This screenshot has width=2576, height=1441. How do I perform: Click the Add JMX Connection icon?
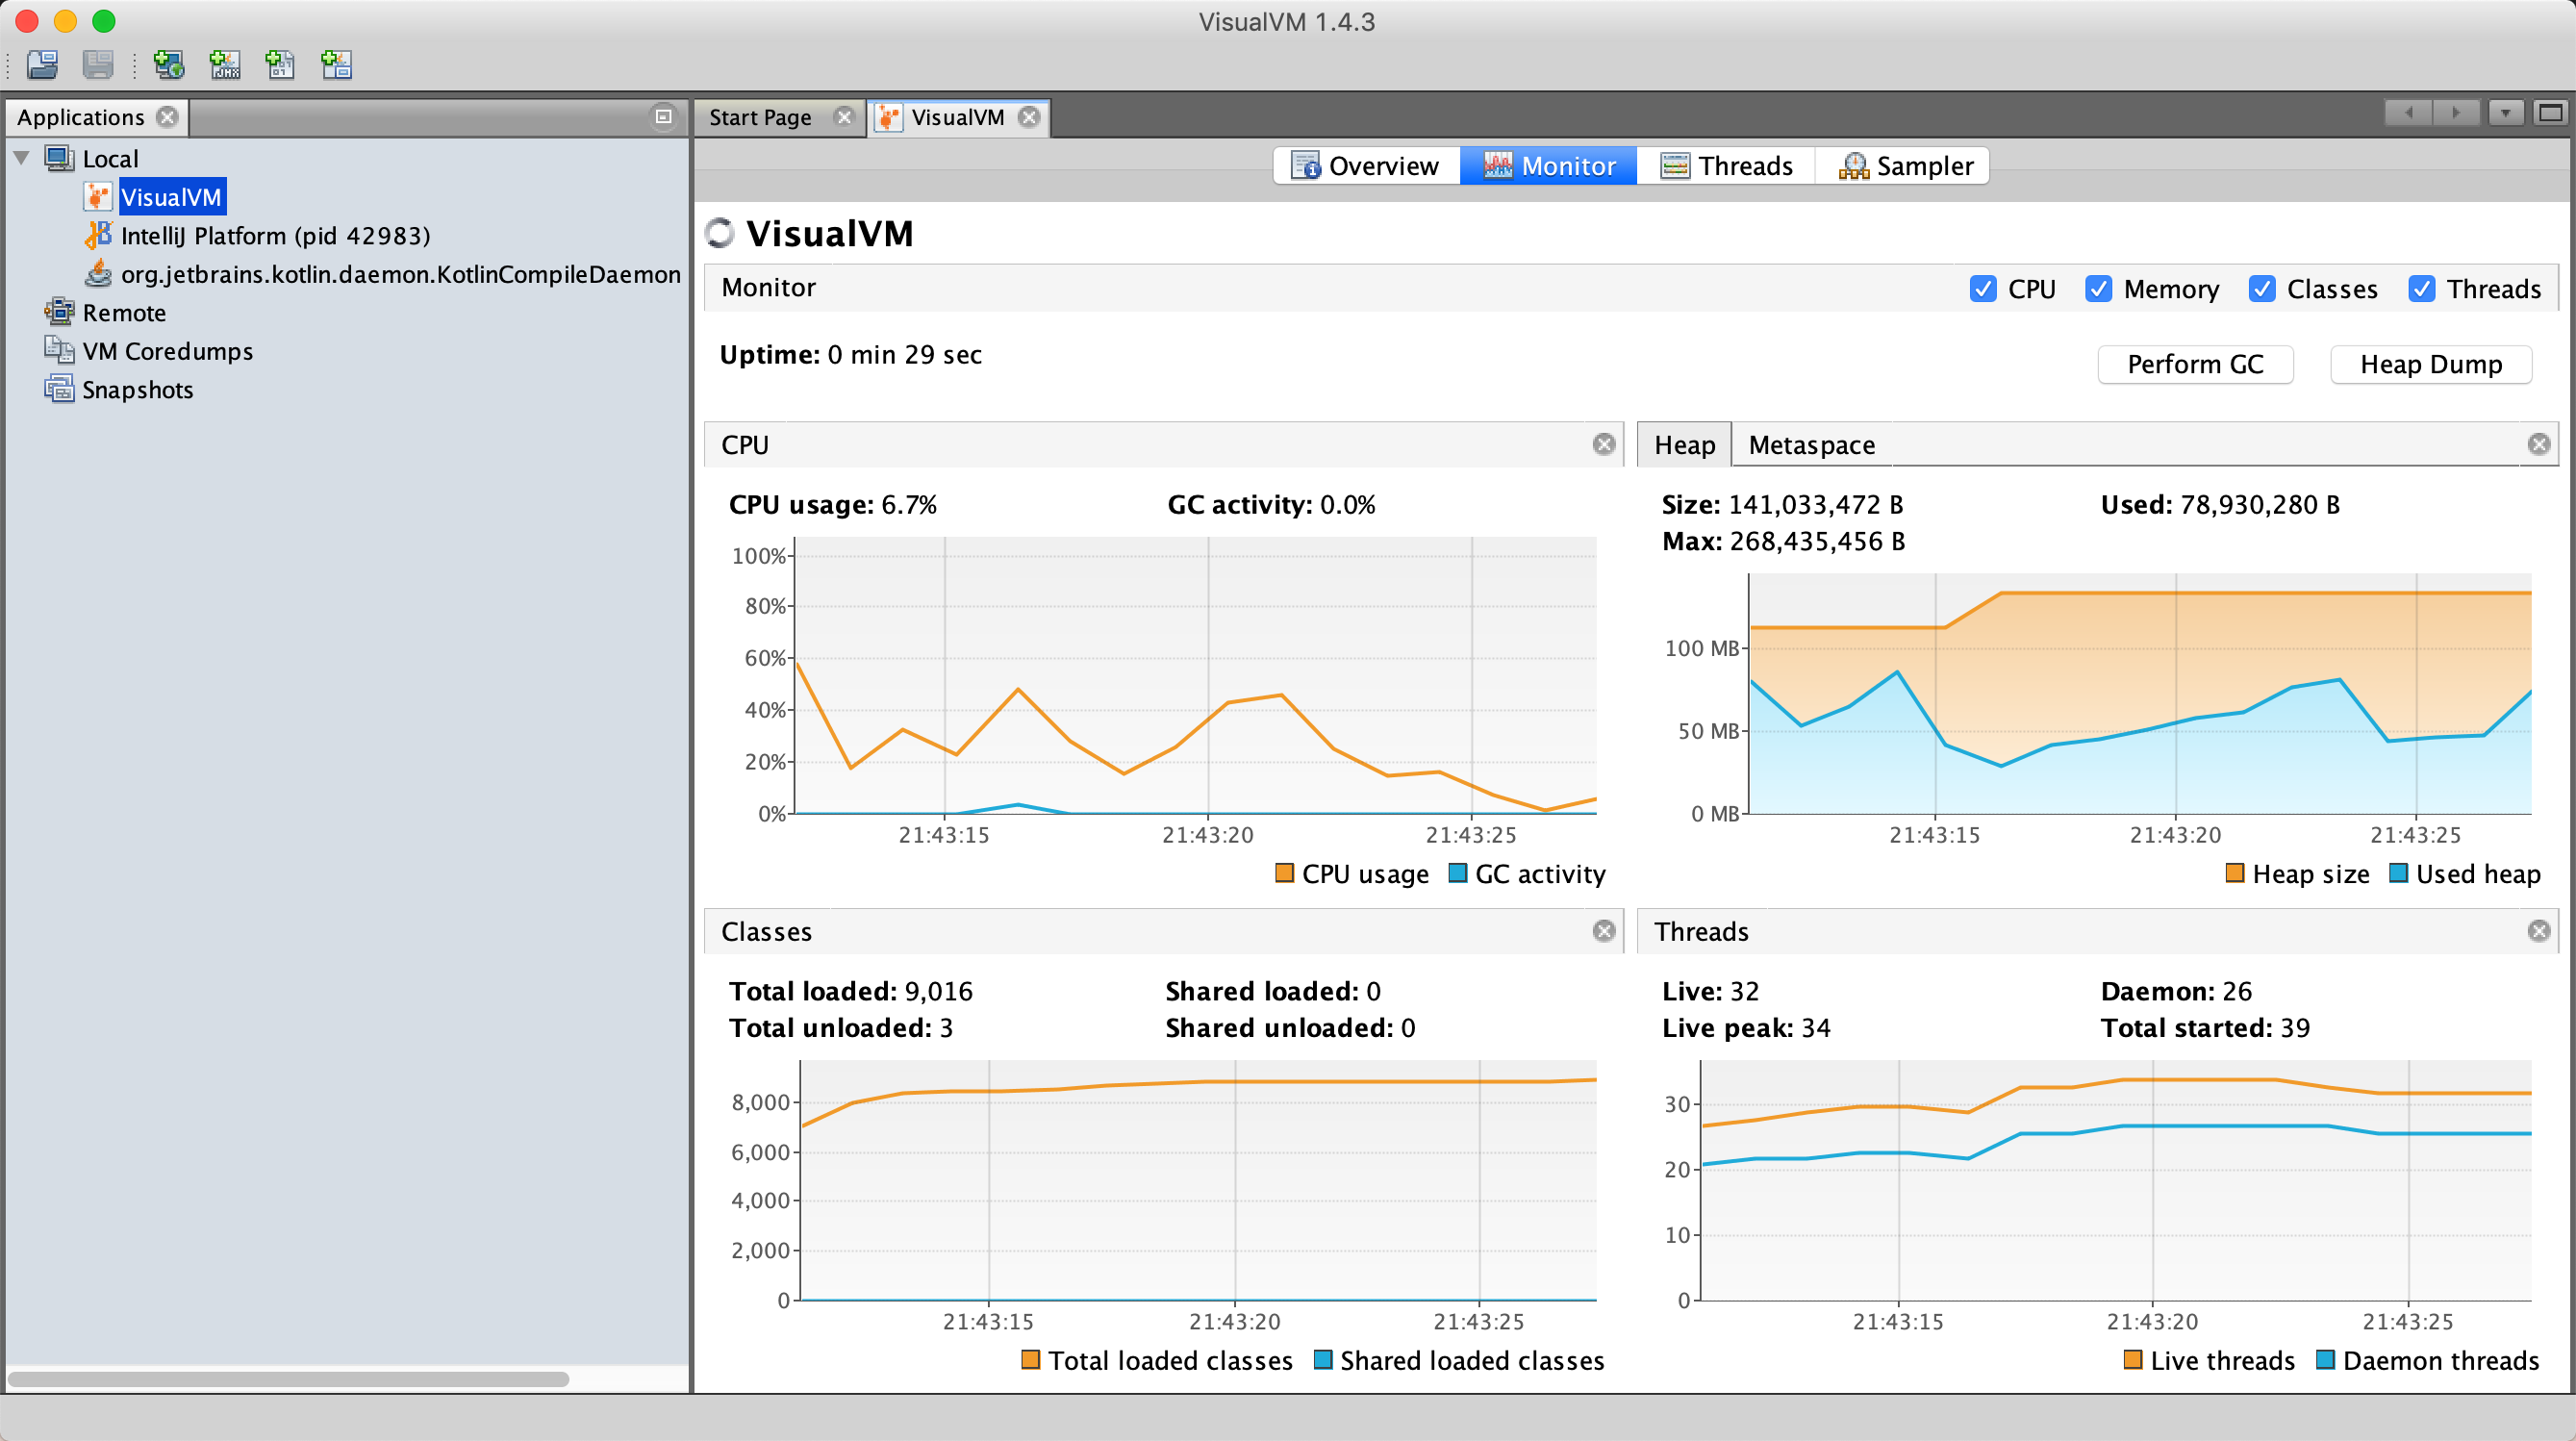225,65
